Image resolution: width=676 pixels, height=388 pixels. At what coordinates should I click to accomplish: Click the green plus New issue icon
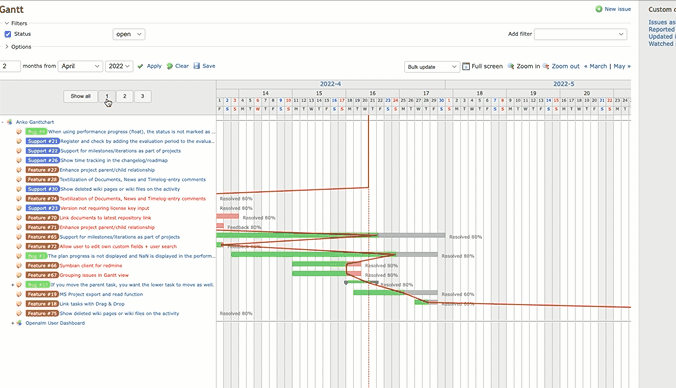(599, 9)
